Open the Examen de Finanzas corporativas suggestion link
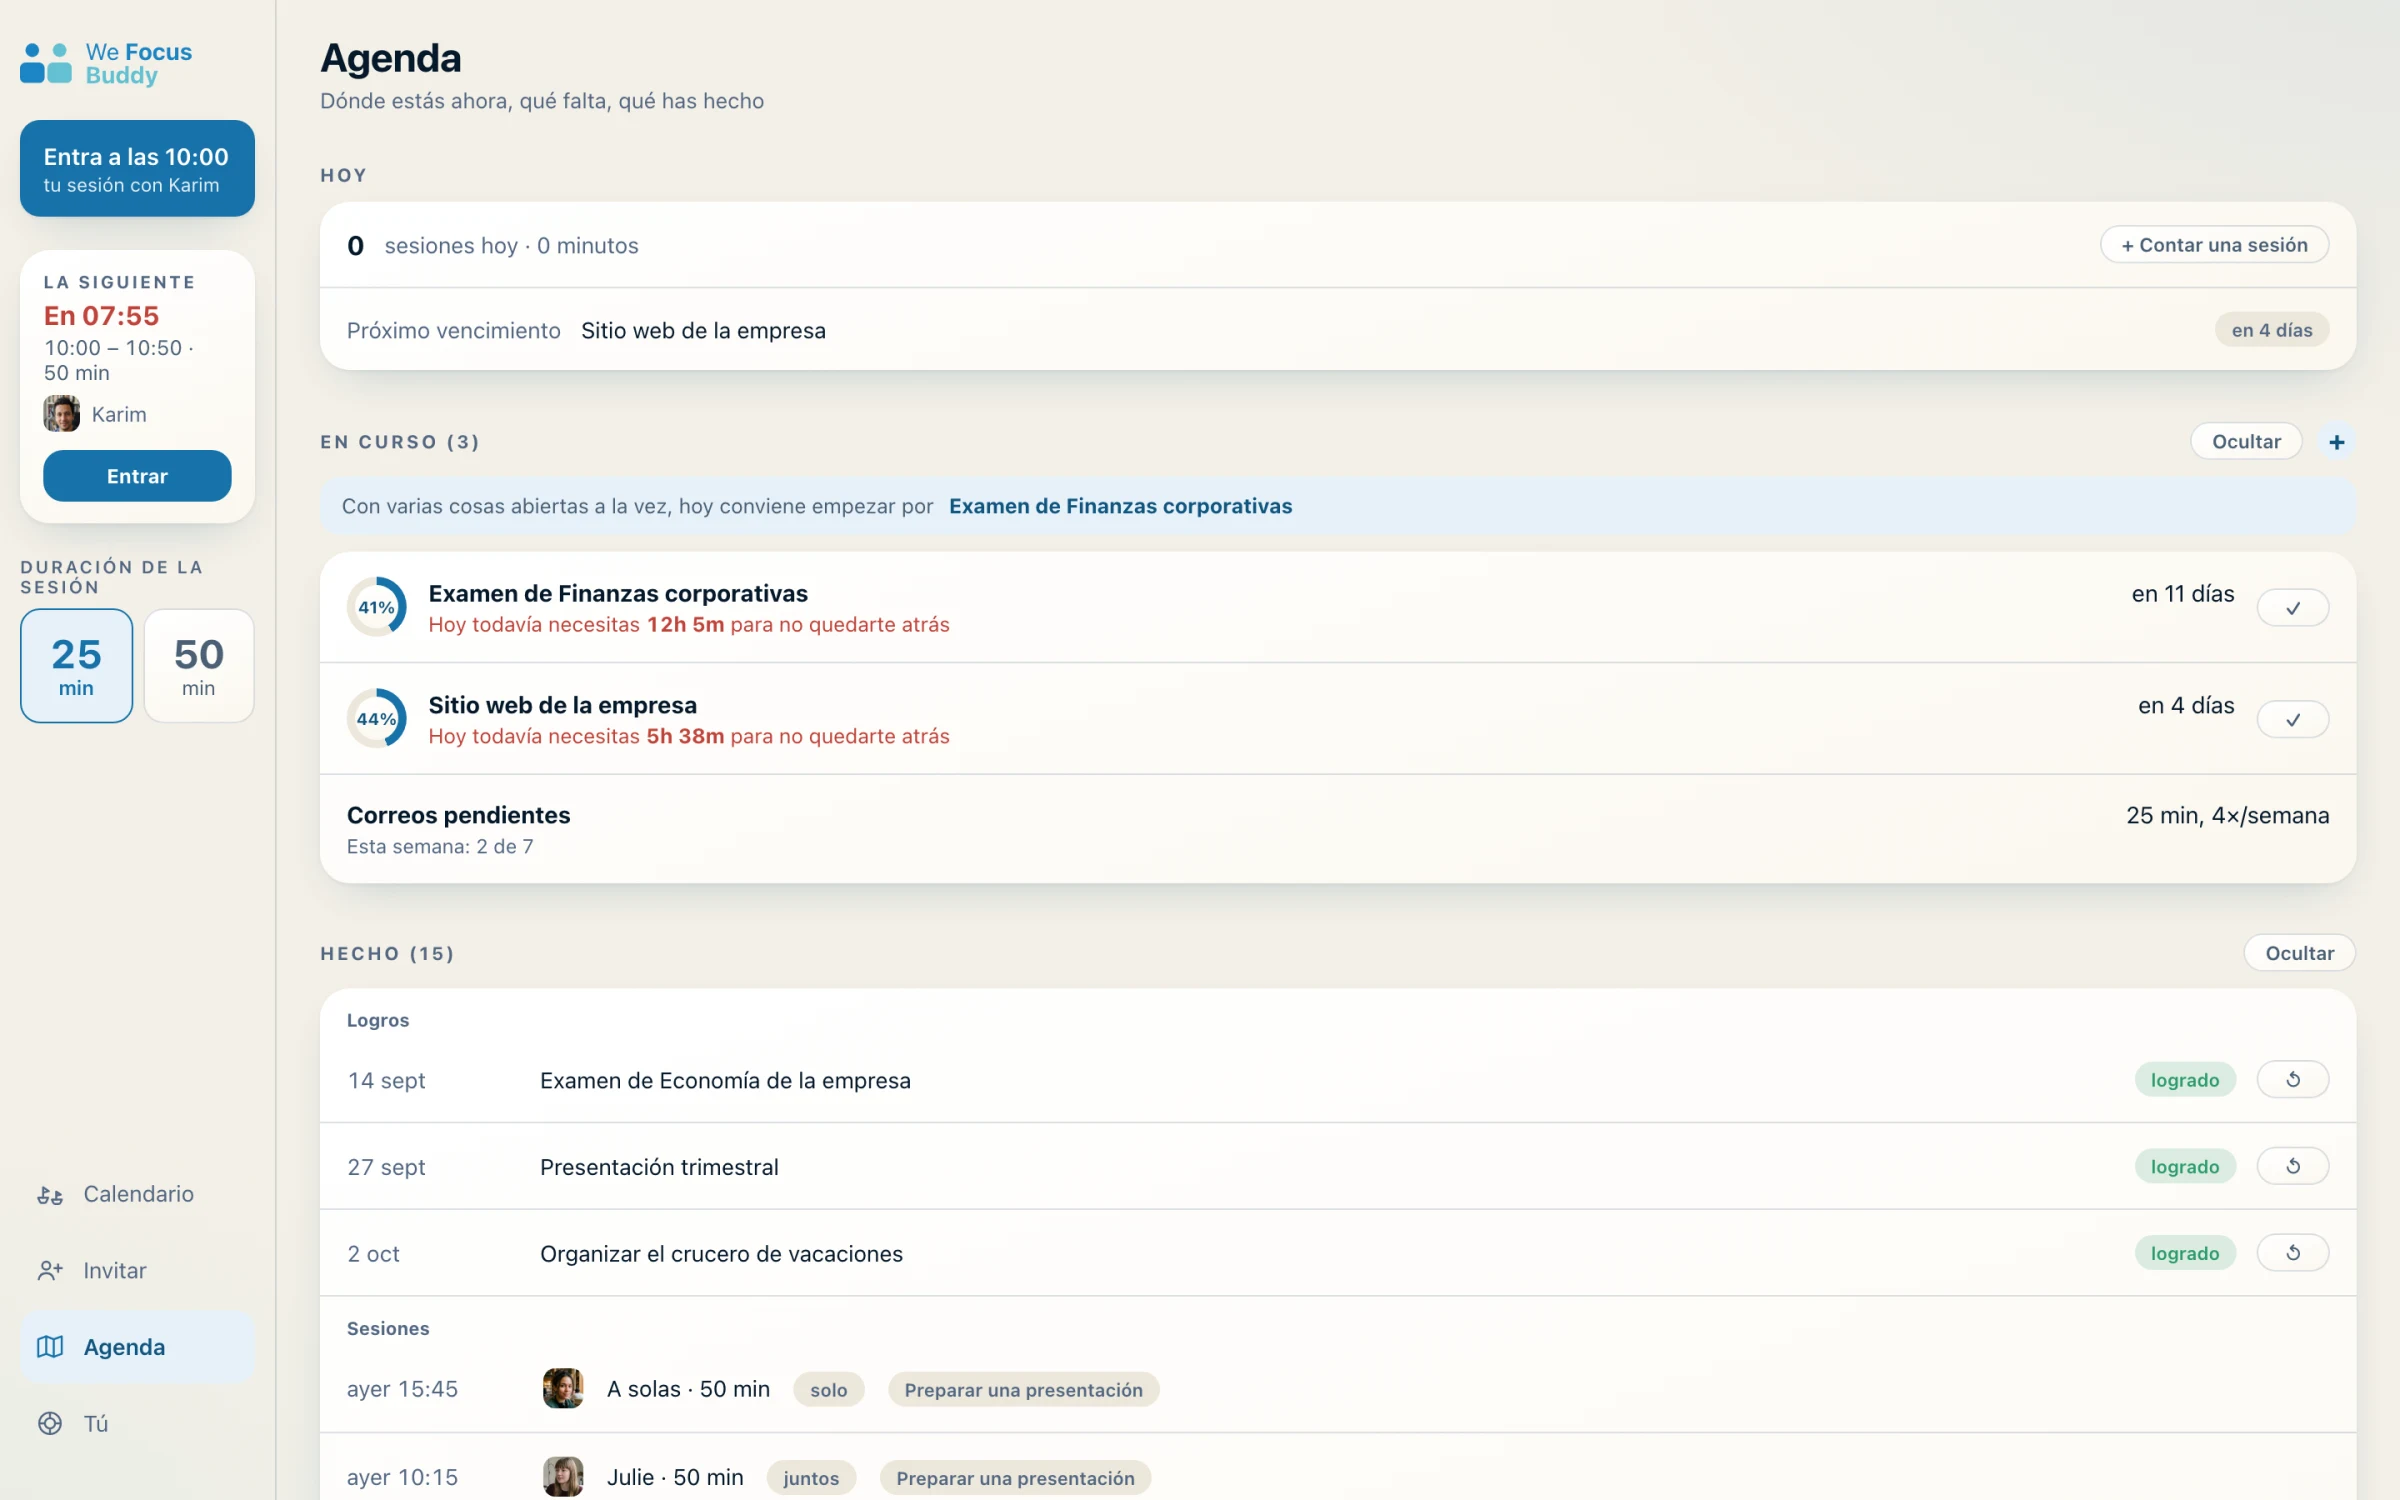The height and width of the screenshot is (1500, 2400). tap(1120, 506)
